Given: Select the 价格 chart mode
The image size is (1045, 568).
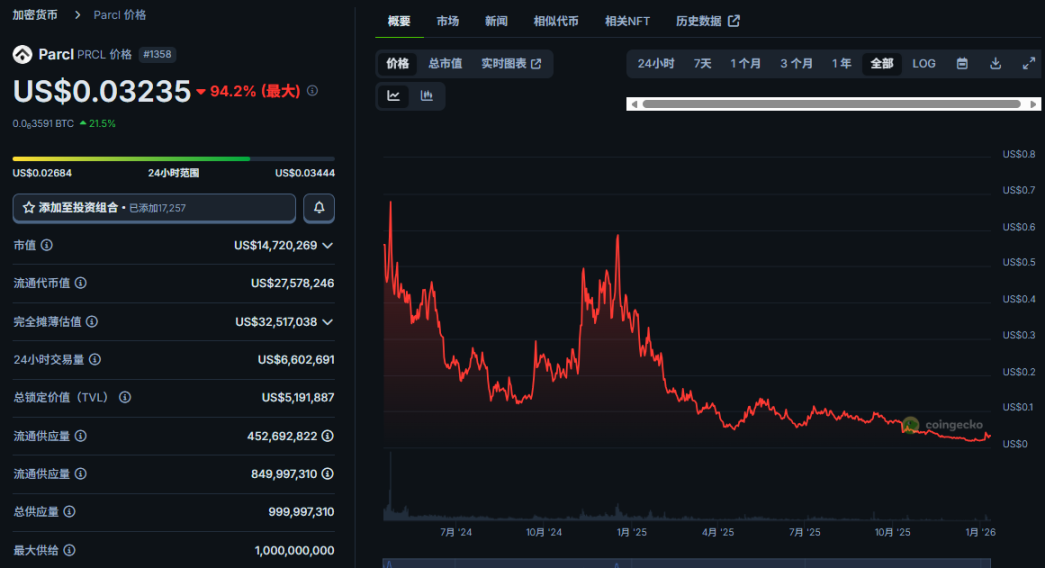Looking at the screenshot, I should coord(398,63).
